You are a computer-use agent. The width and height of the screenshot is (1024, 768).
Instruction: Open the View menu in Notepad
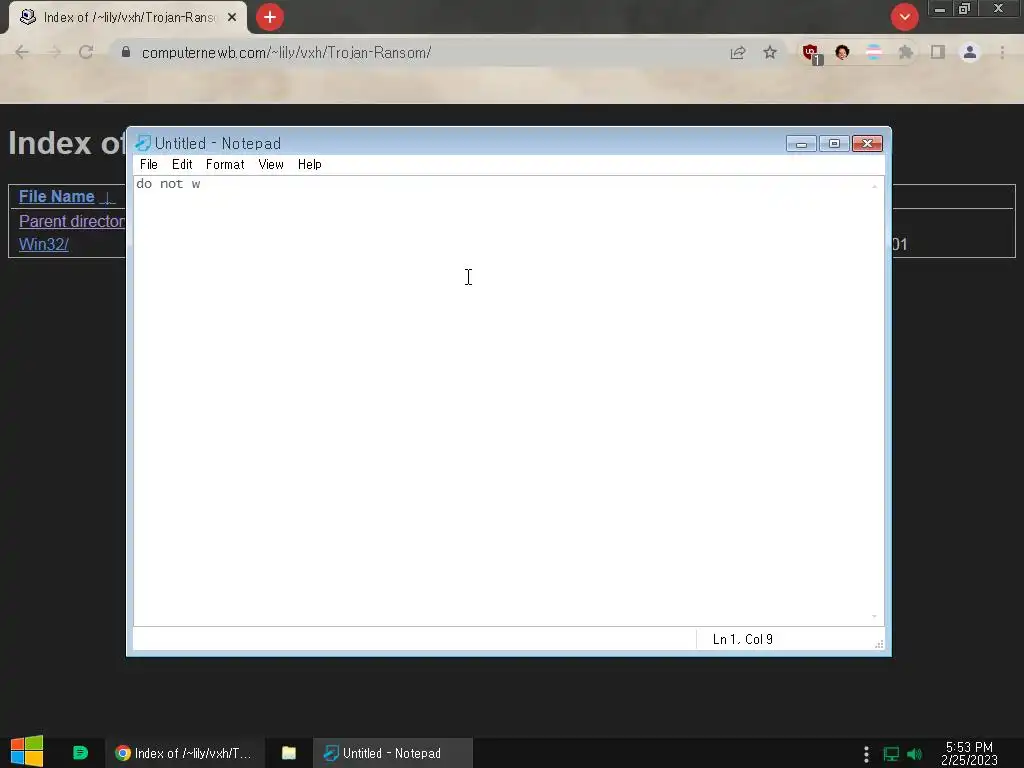[x=270, y=165]
